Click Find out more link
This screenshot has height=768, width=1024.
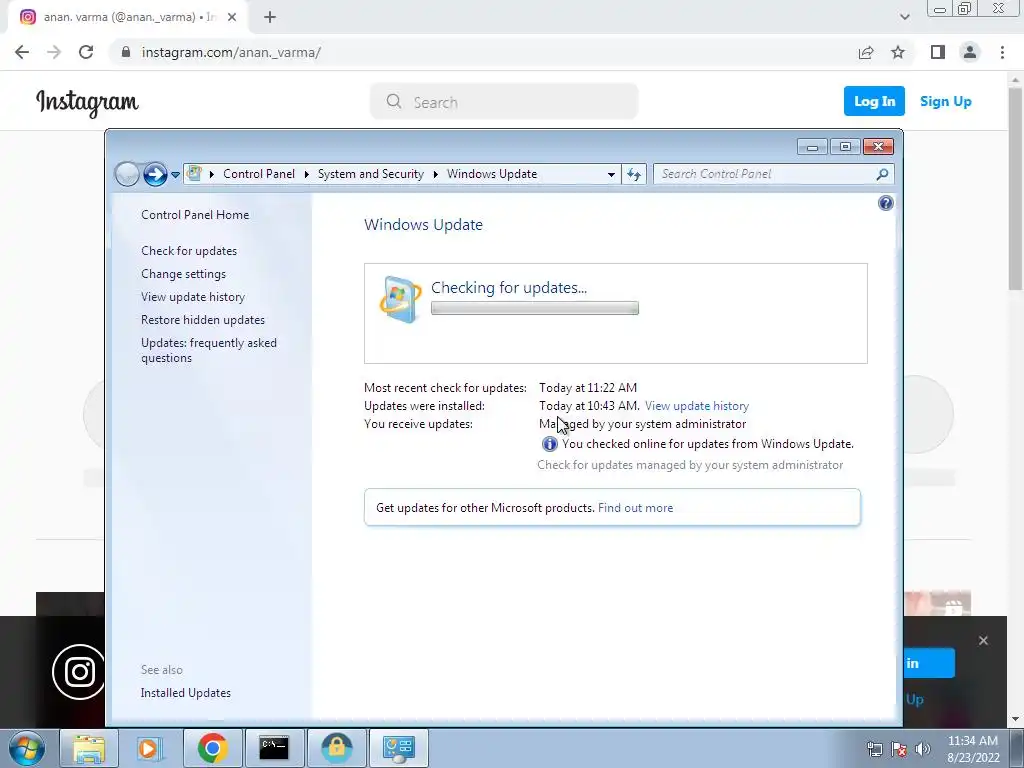635,508
